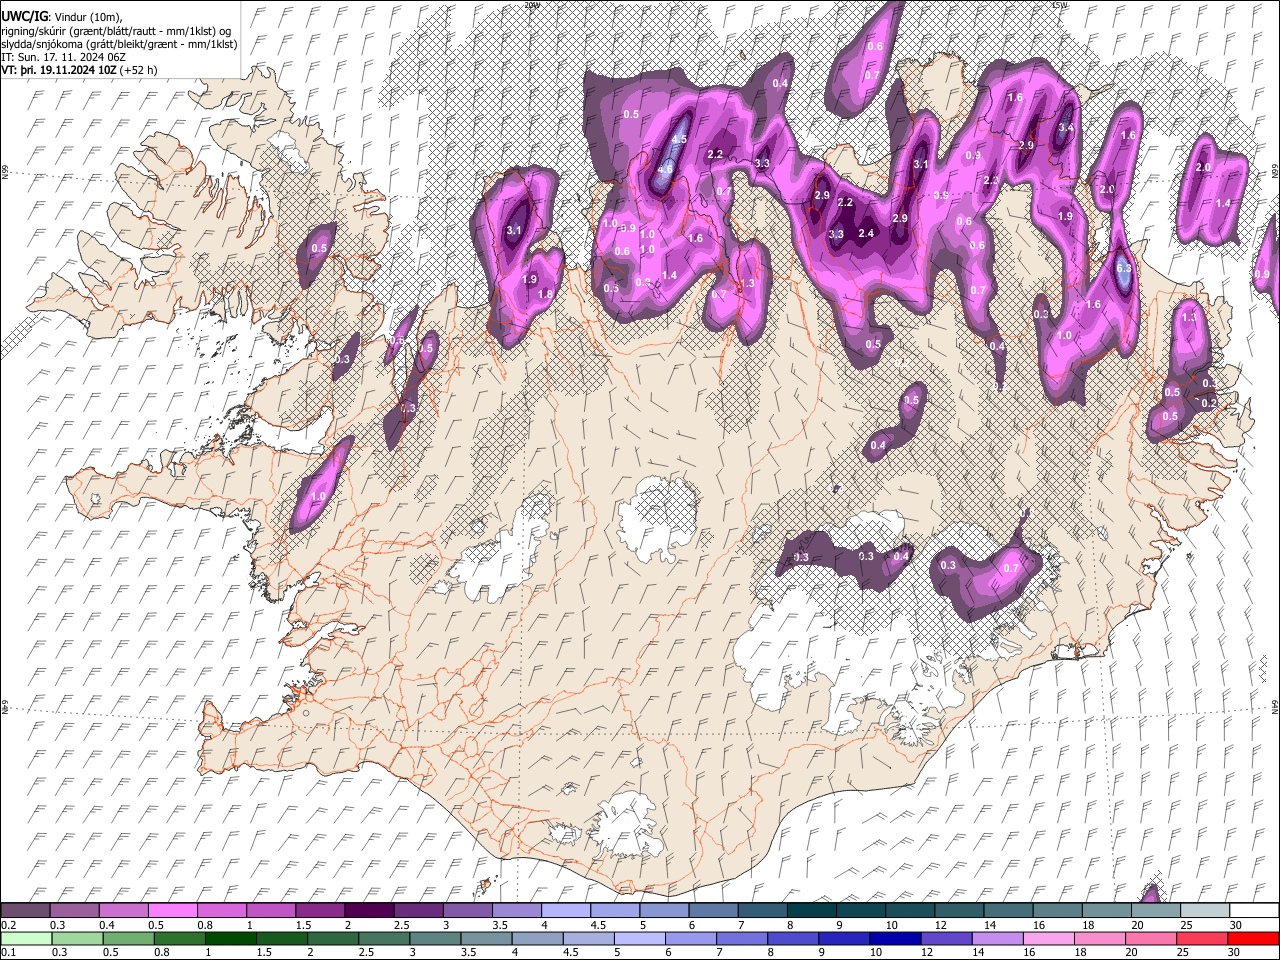Click the '4.6' snowfall value on the map
Viewport: 1280px width, 960px height.
665,170
